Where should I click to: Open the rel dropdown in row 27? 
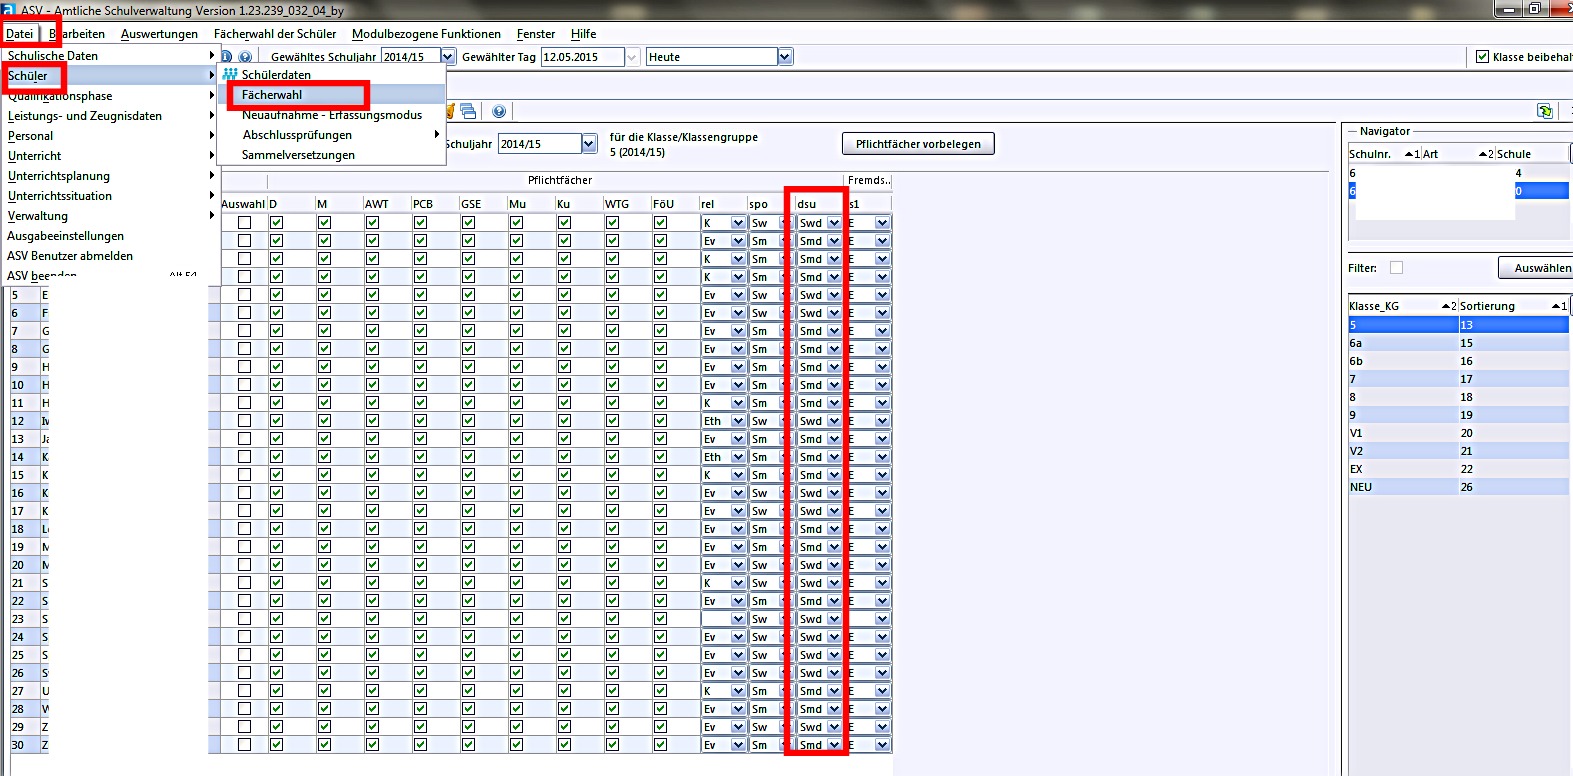[738, 691]
